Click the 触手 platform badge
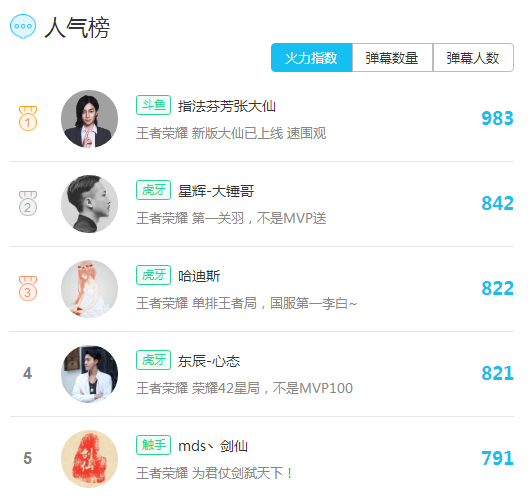Viewport: 531px width, 501px height. pos(153,445)
